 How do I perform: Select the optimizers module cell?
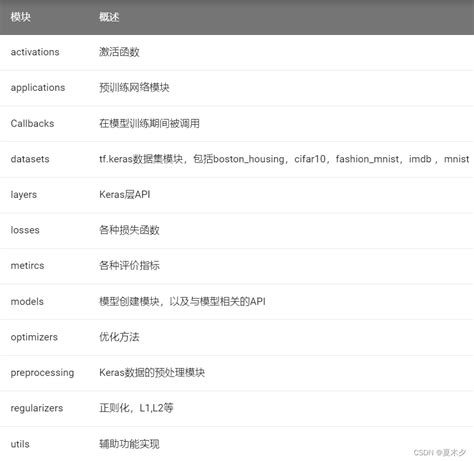tap(34, 337)
